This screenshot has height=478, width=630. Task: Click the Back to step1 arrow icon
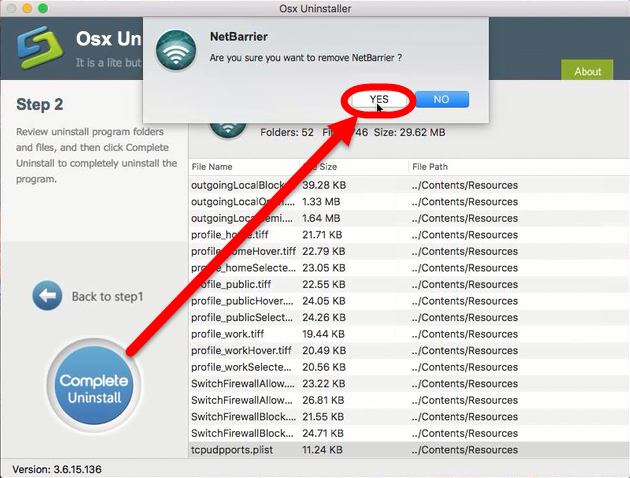click(47, 296)
